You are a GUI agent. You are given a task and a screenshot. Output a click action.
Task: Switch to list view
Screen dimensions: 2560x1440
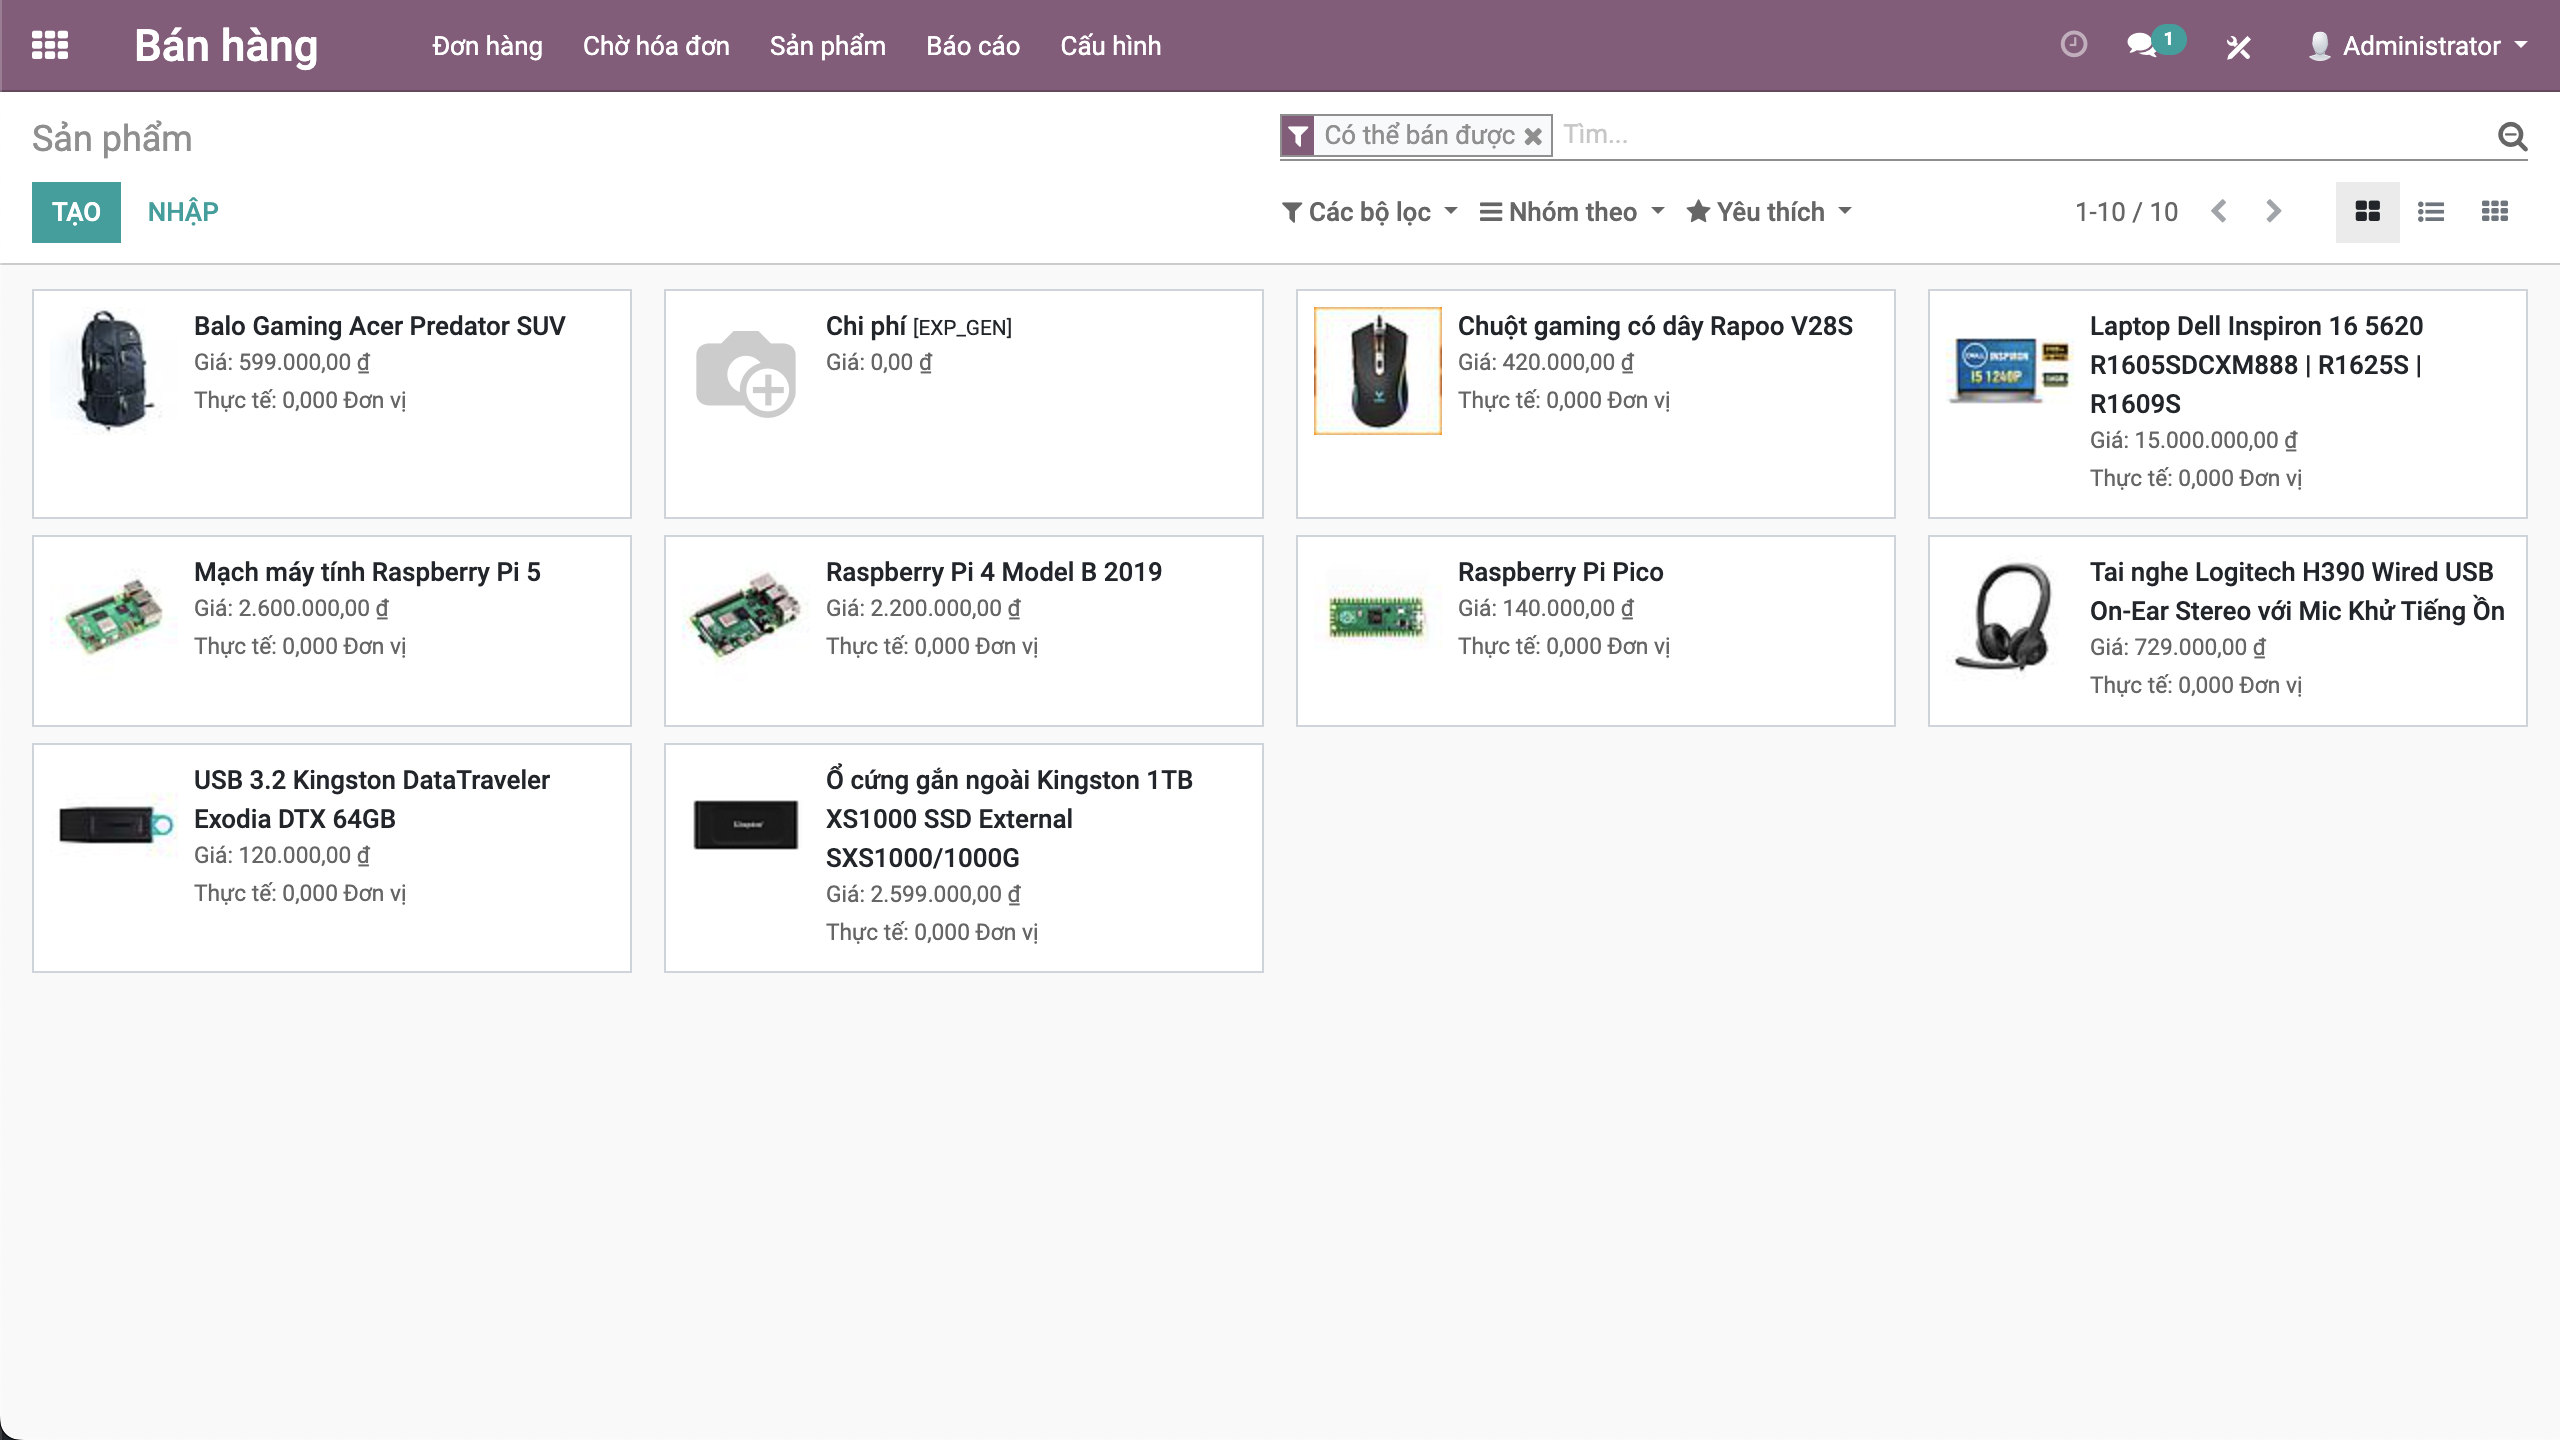pos(2431,212)
